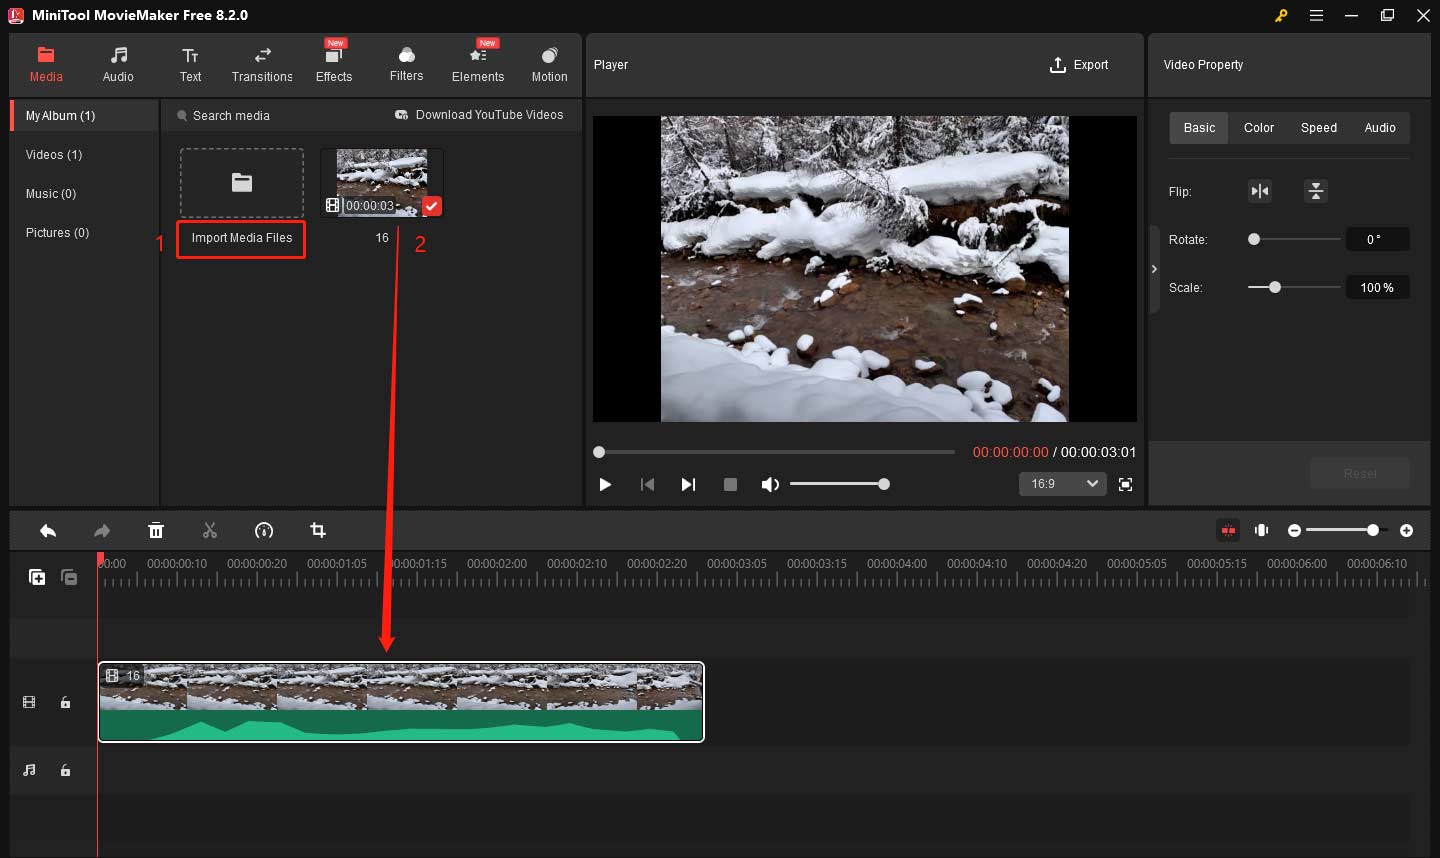Lock the video track
Viewport: 1440px width, 858px height.
click(65, 703)
